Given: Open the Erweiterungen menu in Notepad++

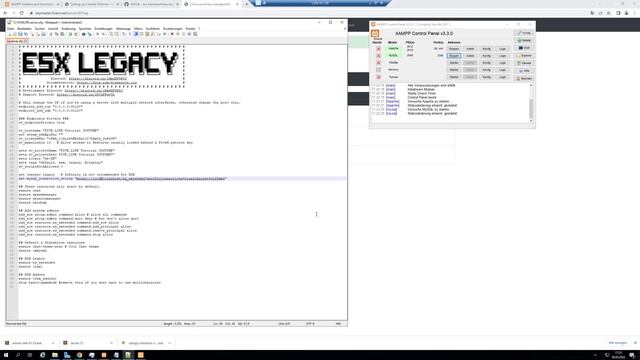Looking at the screenshot, I should pos(172,29).
